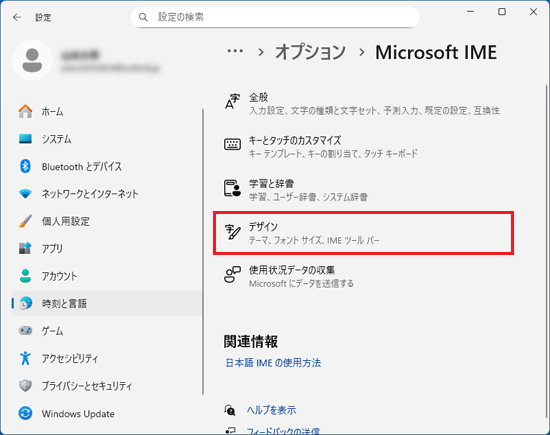Click the アプリ icon in sidebar
This screenshot has height=435, width=550.
25,248
